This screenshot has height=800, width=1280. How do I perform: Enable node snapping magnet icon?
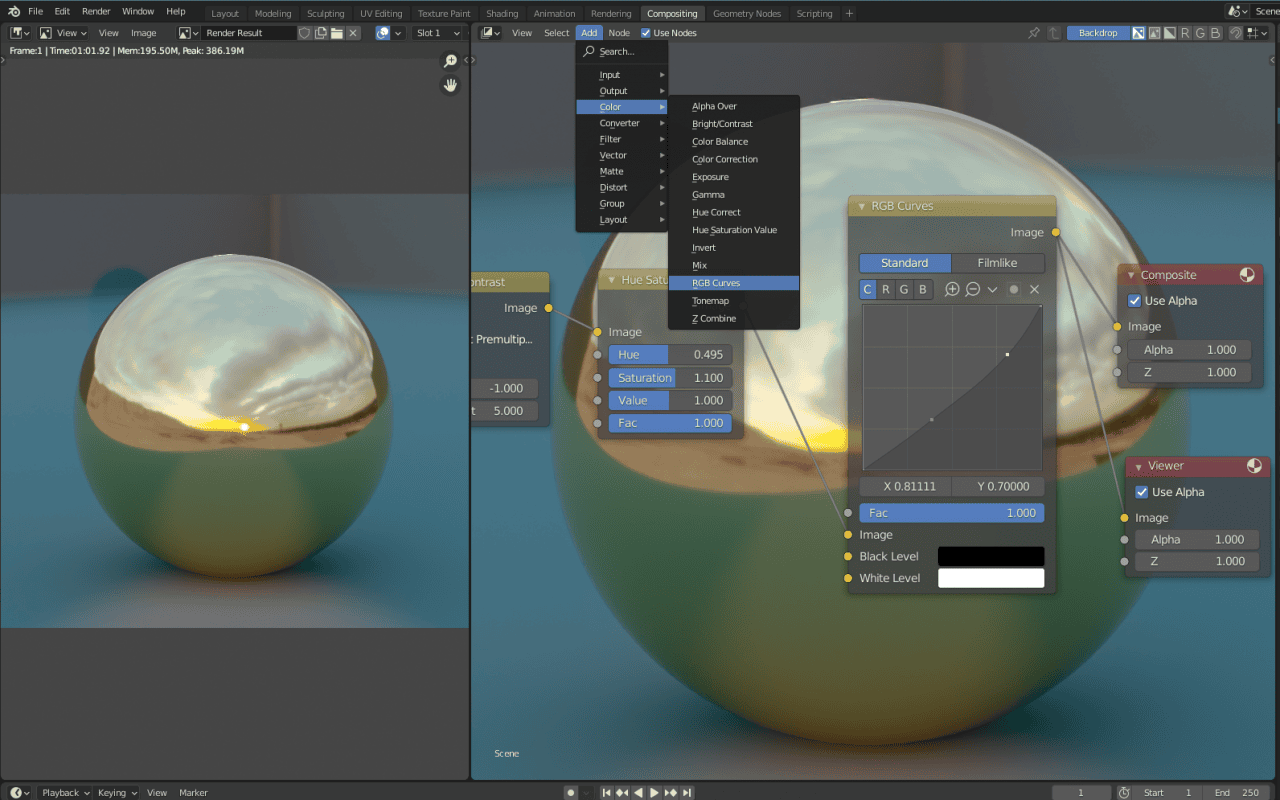[1234, 32]
